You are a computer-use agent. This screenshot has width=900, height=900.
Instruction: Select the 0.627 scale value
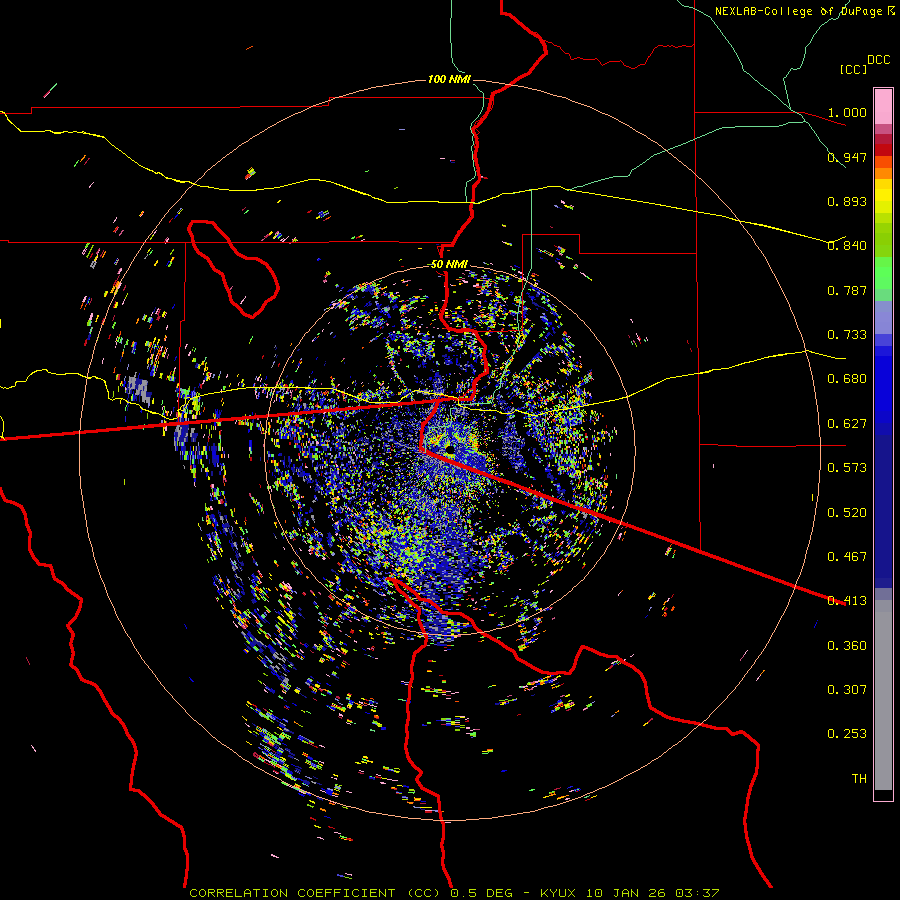[847, 424]
